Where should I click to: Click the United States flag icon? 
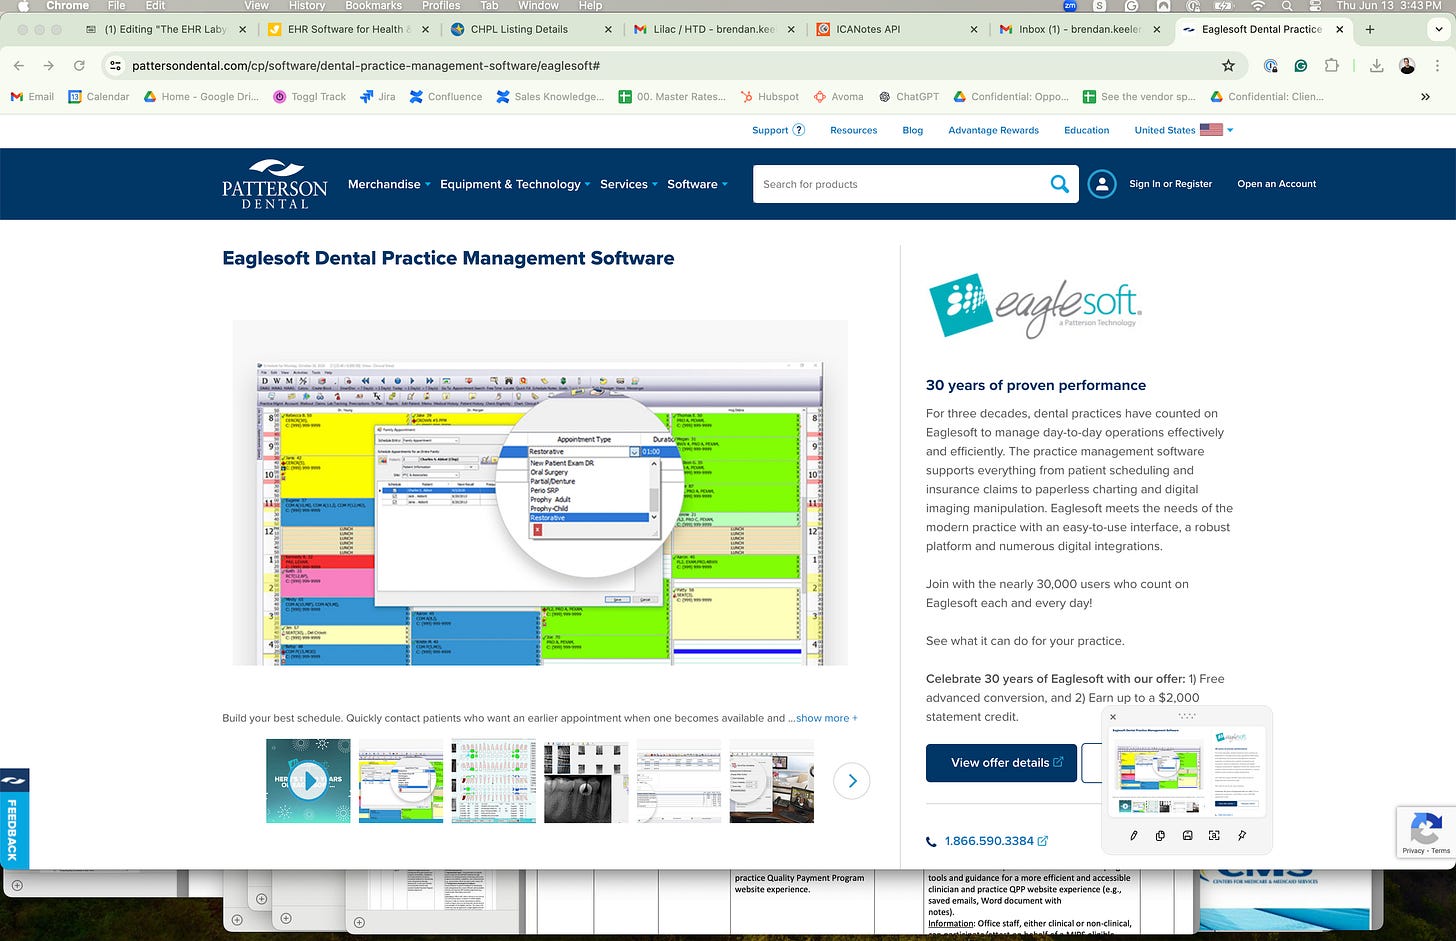[1211, 130]
